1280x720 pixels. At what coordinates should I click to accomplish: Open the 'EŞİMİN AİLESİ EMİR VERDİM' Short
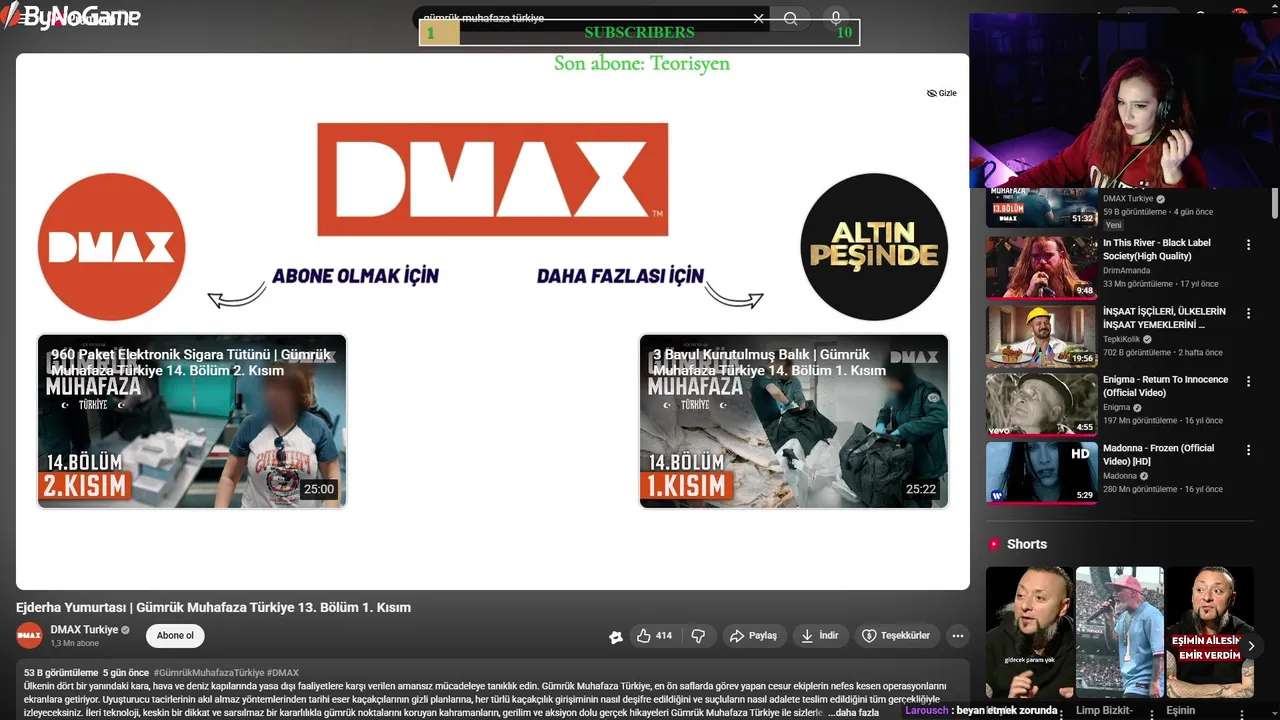coord(1210,632)
